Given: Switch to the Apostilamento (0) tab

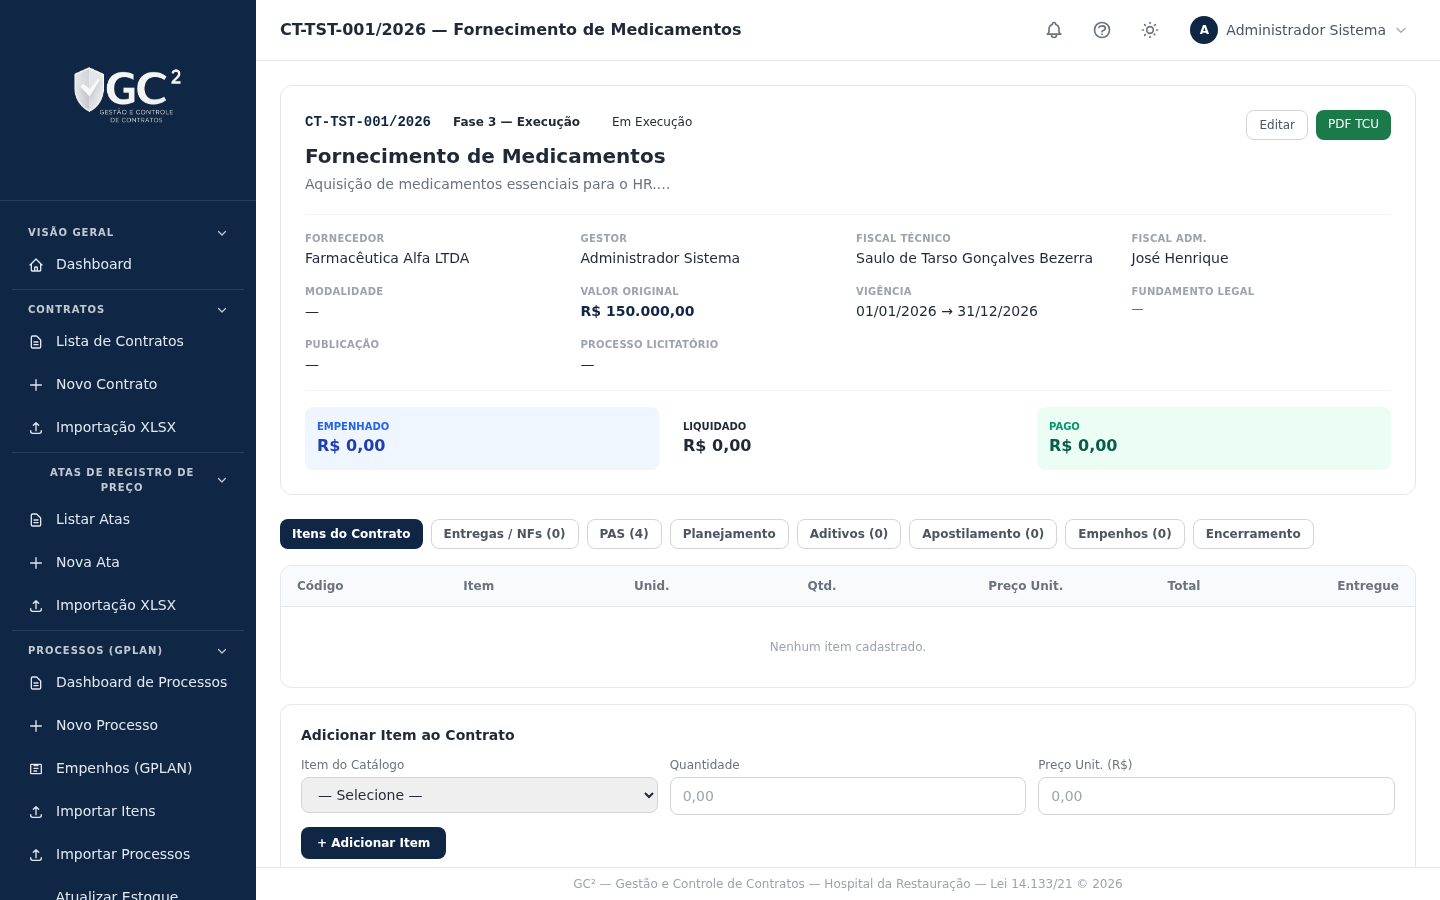Looking at the screenshot, I should click(983, 534).
